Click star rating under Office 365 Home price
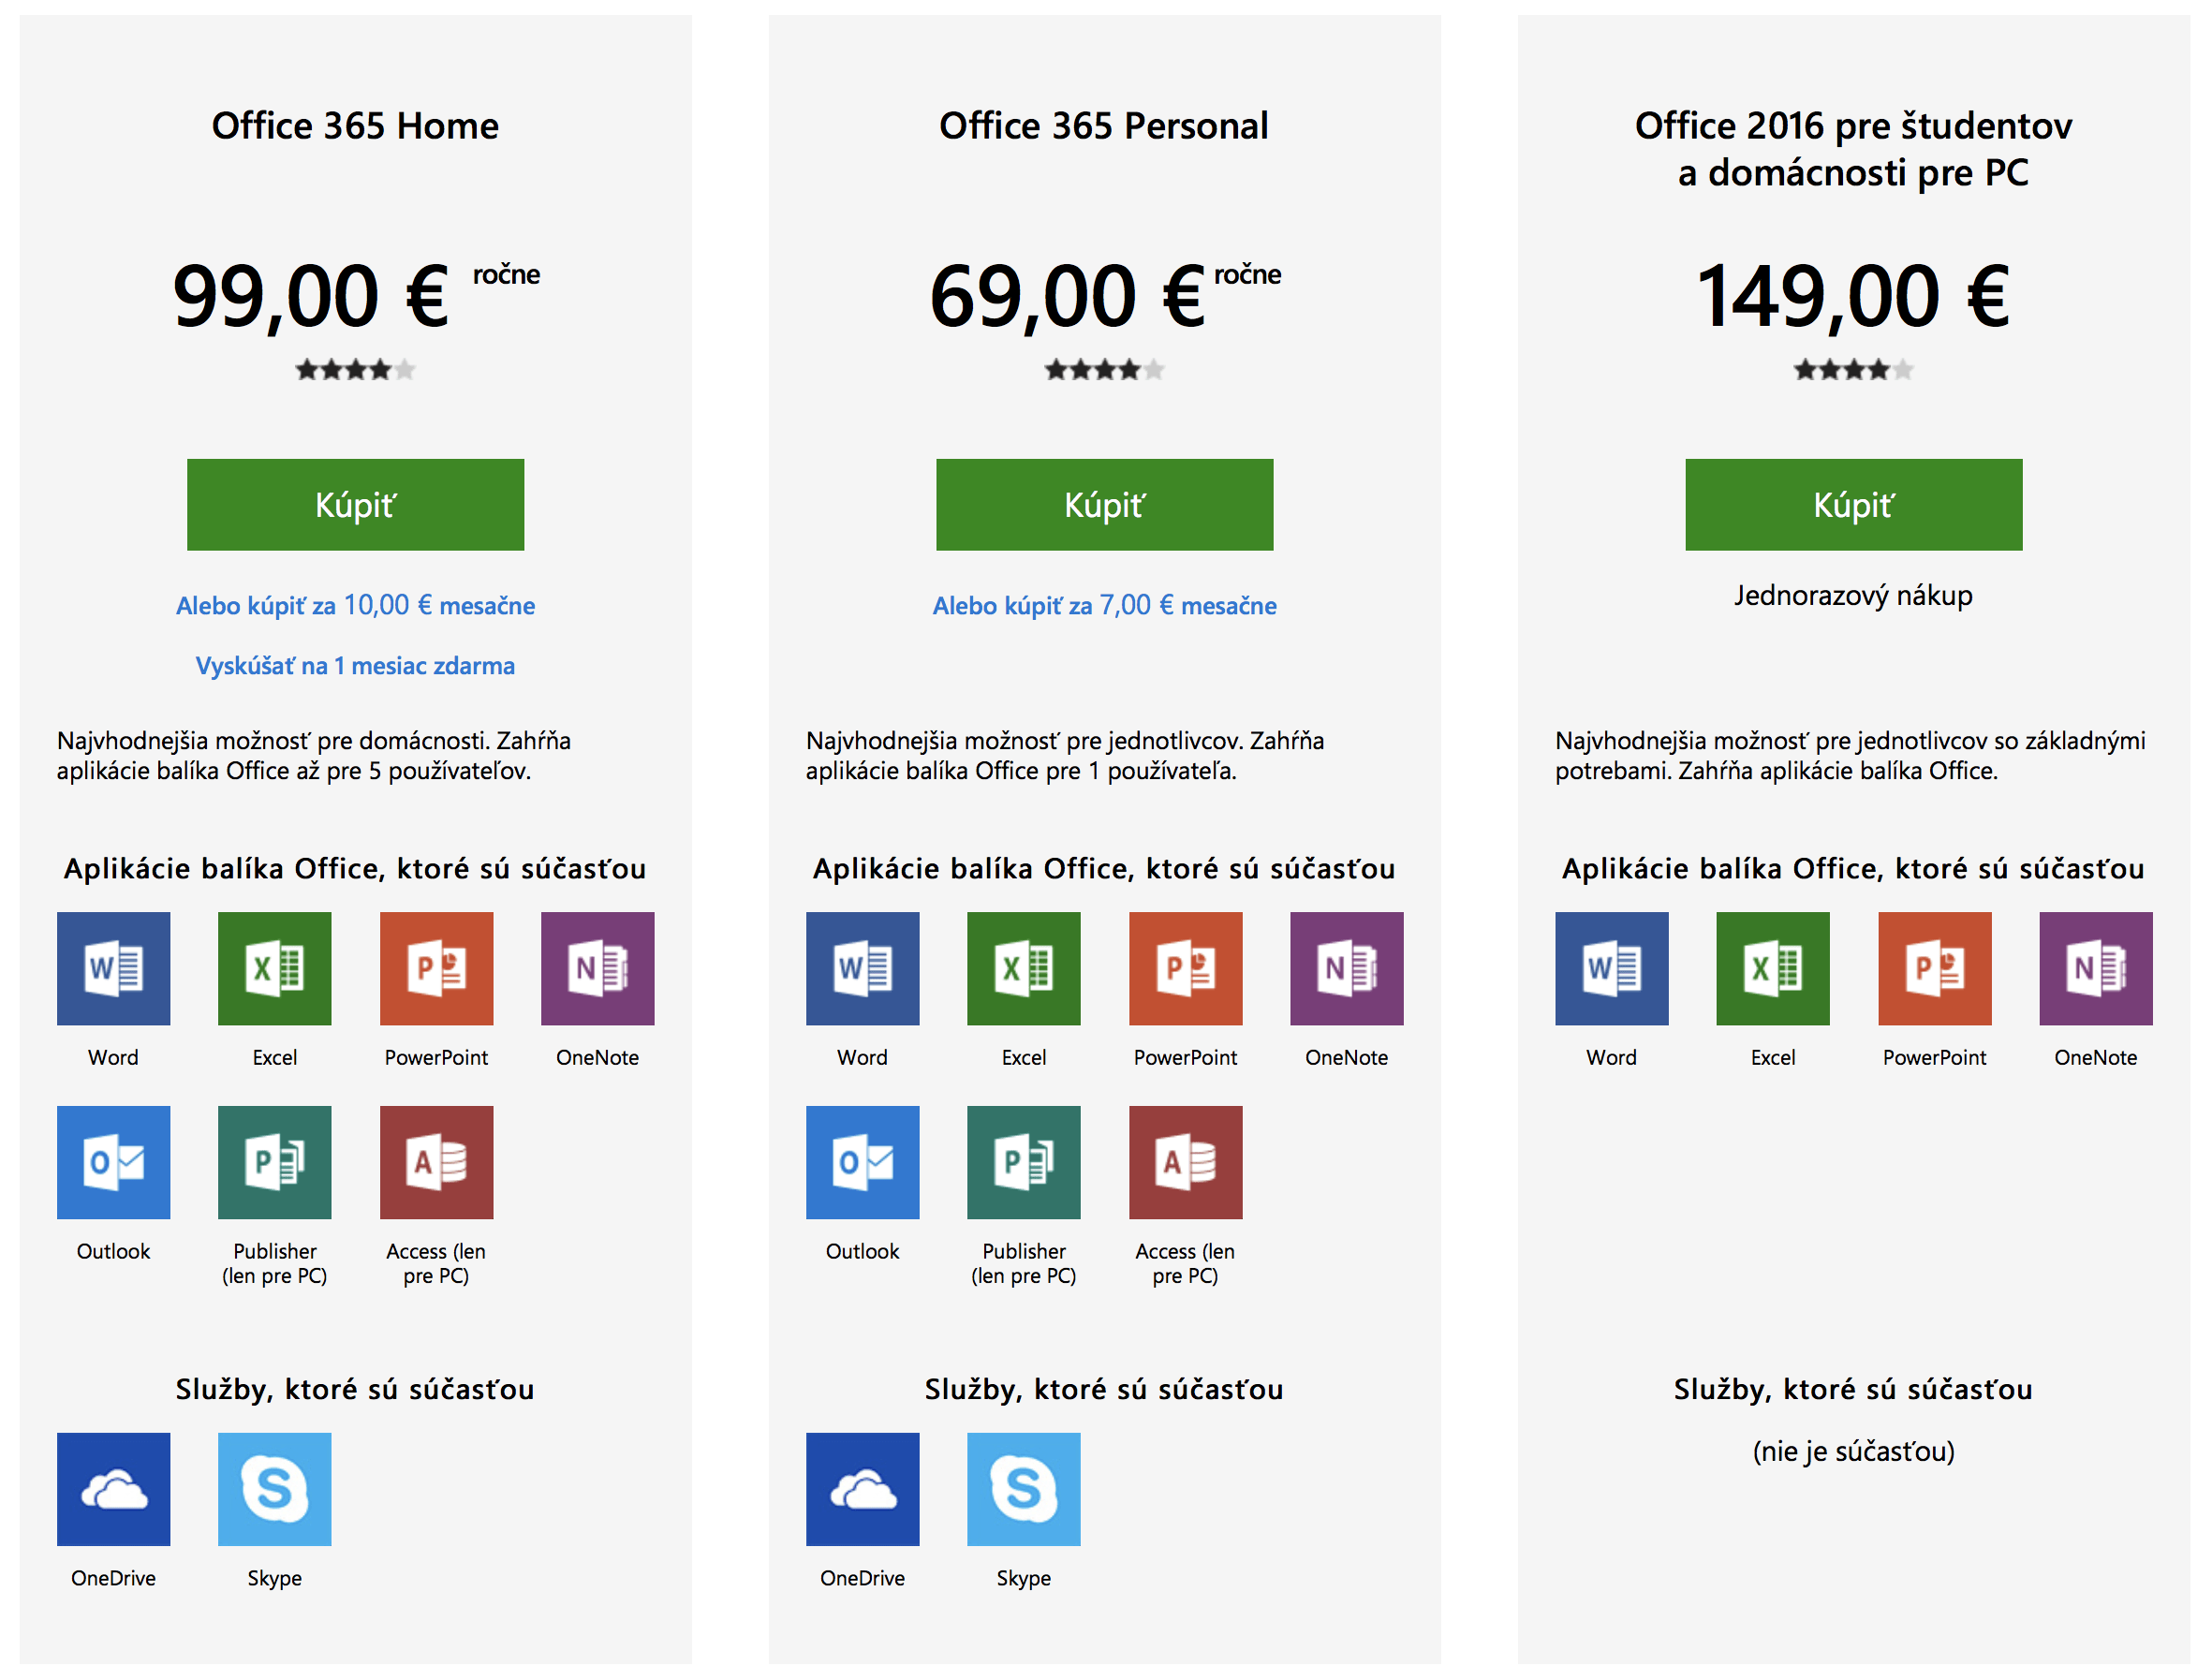The height and width of the screenshot is (1680, 2212). [x=355, y=370]
